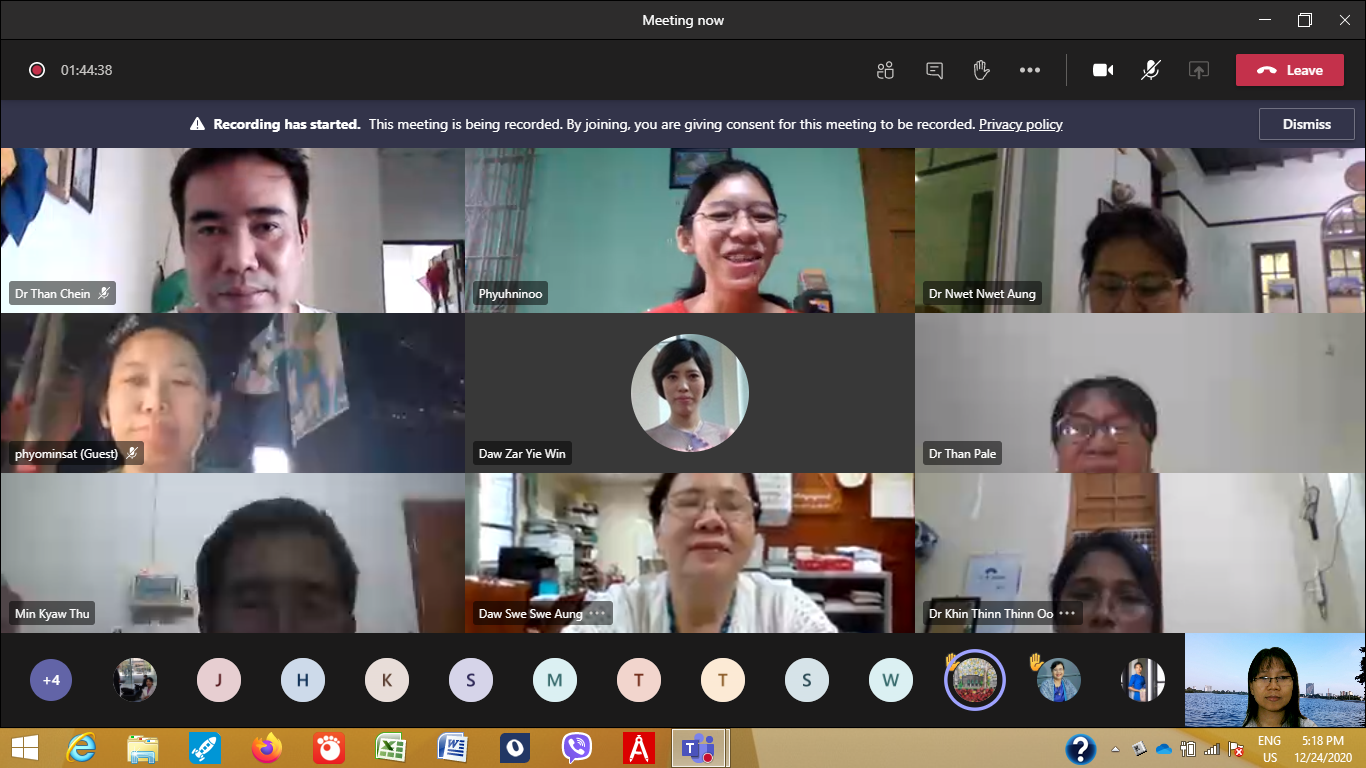Show the participants panel
The image size is (1366, 768).
coord(885,70)
